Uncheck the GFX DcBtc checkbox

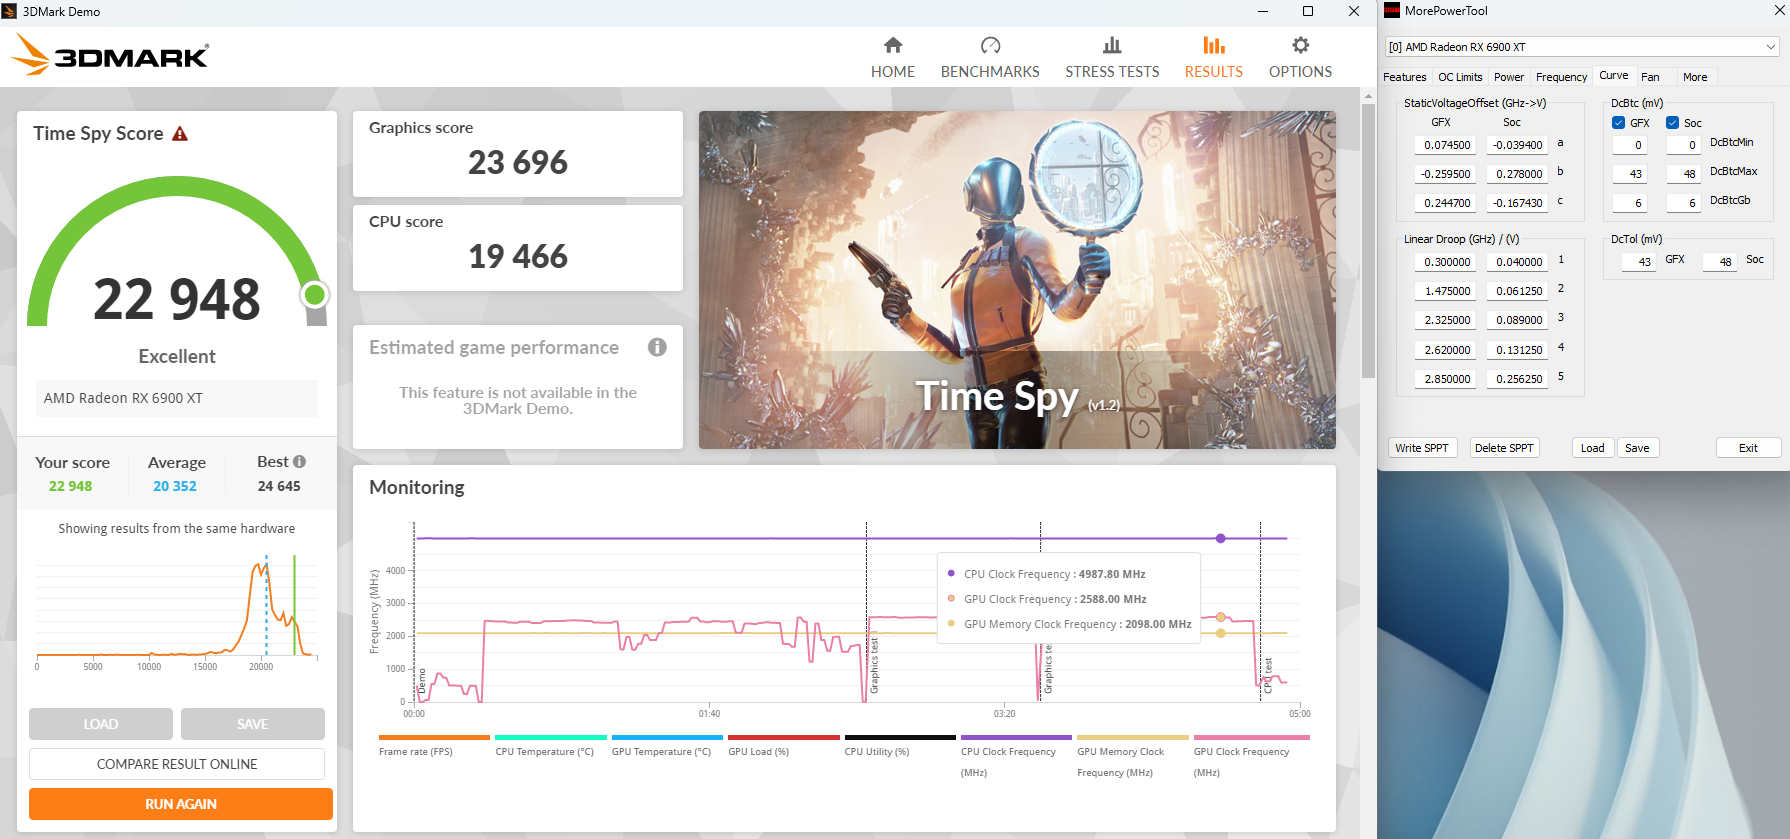(1618, 123)
